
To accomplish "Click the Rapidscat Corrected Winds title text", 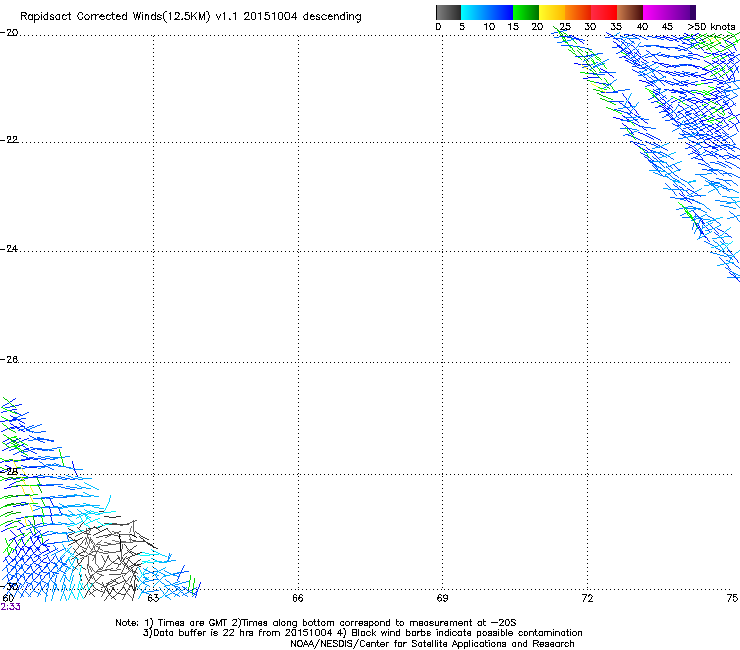I will click(191, 17).
